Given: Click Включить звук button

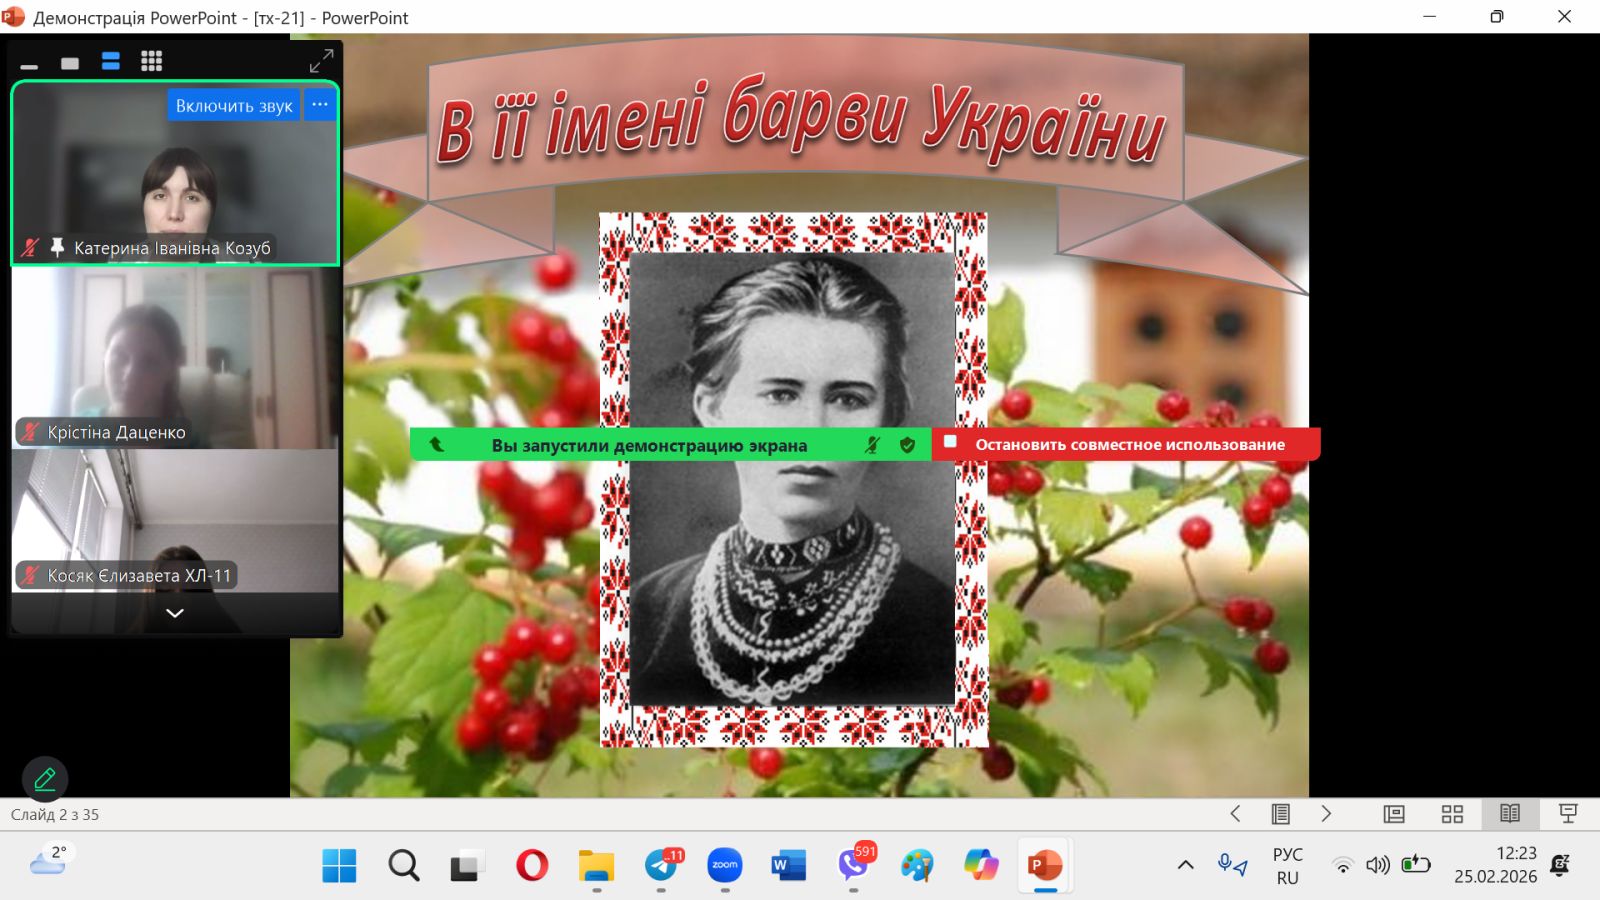Looking at the screenshot, I should (234, 105).
